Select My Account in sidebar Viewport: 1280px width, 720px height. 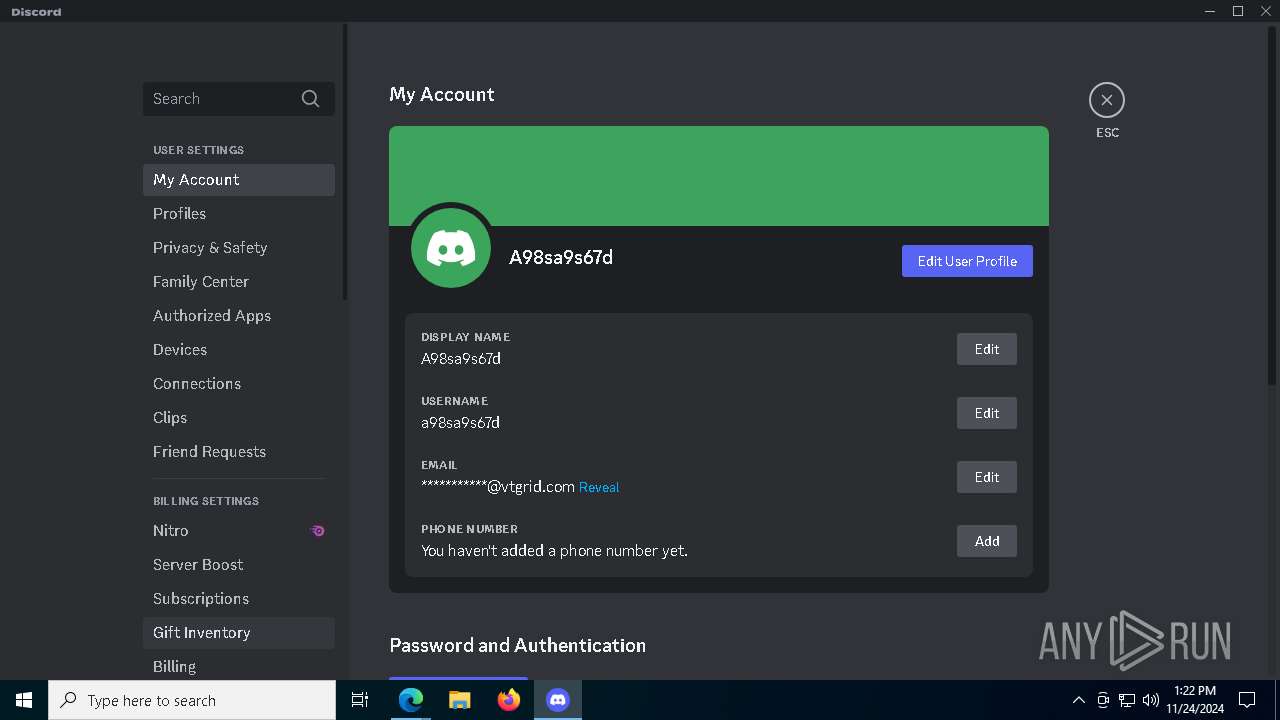click(x=239, y=180)
